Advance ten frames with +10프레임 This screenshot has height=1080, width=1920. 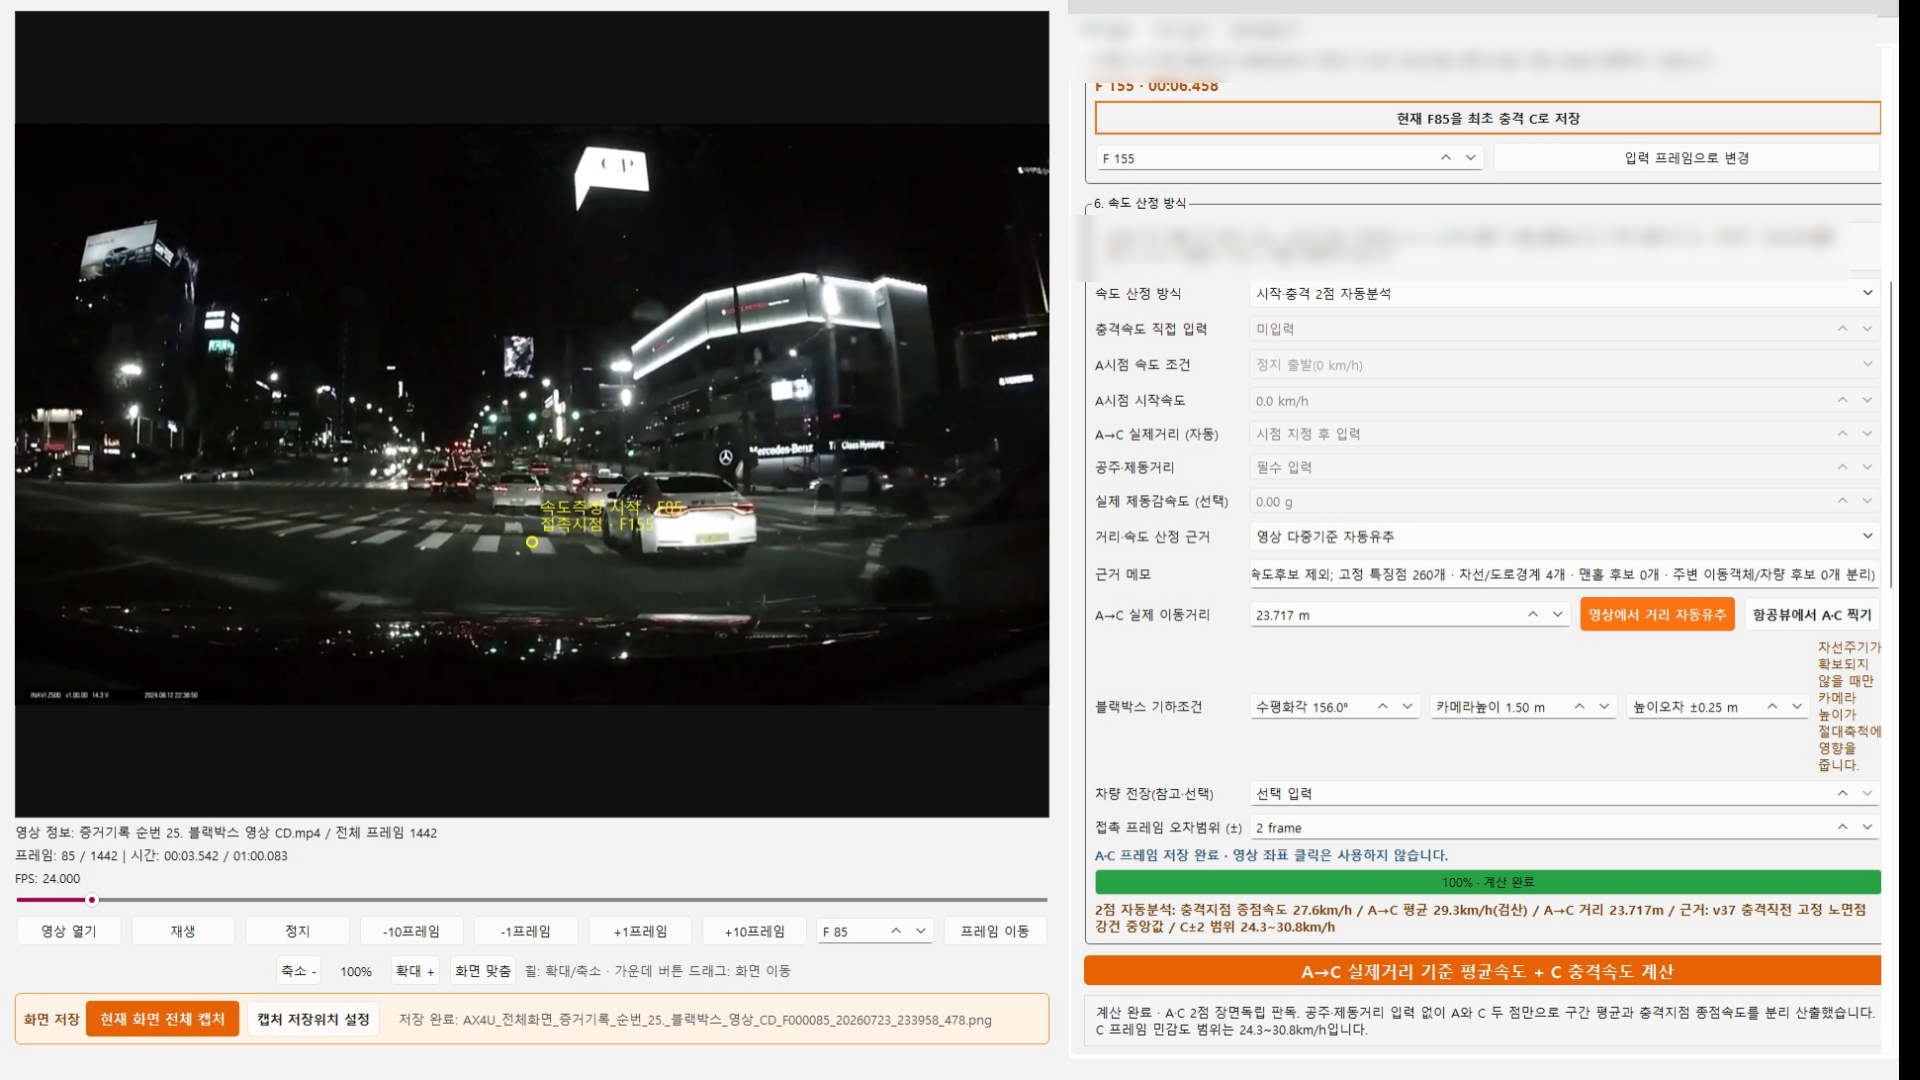(754, 931)
